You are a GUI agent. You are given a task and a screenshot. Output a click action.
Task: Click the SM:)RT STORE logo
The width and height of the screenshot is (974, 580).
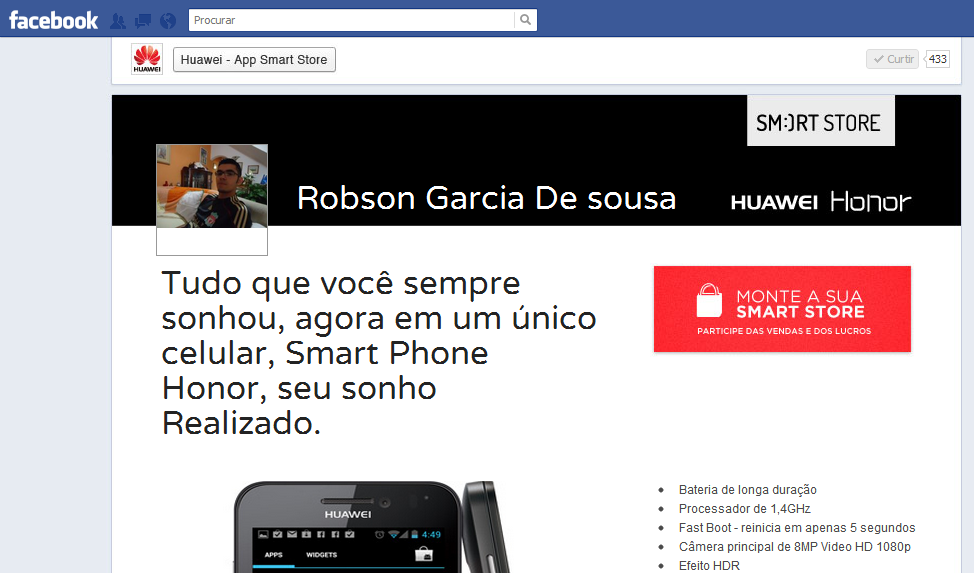pos(821,120)
